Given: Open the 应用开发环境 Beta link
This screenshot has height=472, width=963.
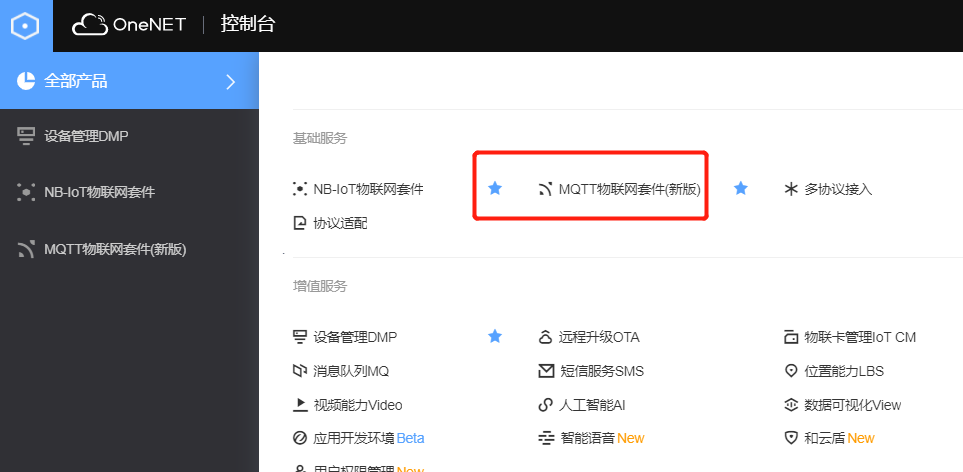Looking at the screenshot, I should (x=368, y=438).
